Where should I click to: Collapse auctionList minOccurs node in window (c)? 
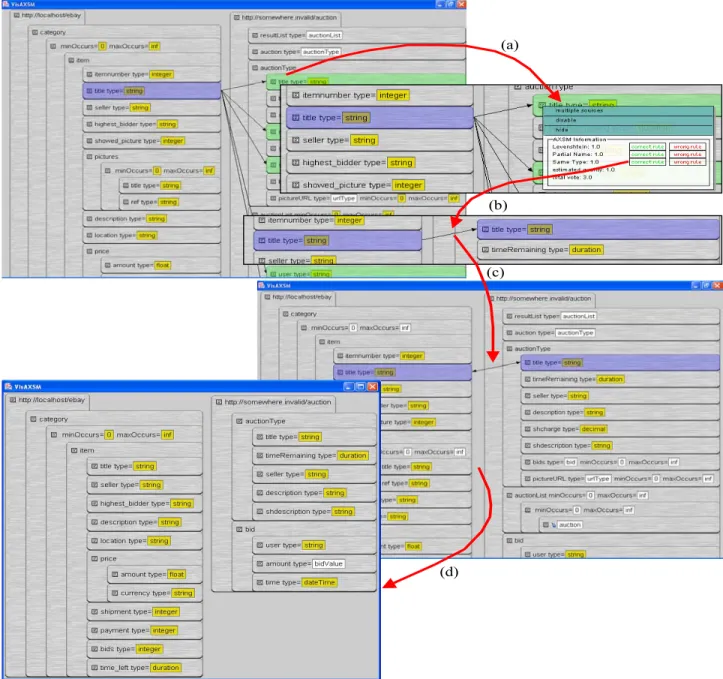[x=510, y=495]
